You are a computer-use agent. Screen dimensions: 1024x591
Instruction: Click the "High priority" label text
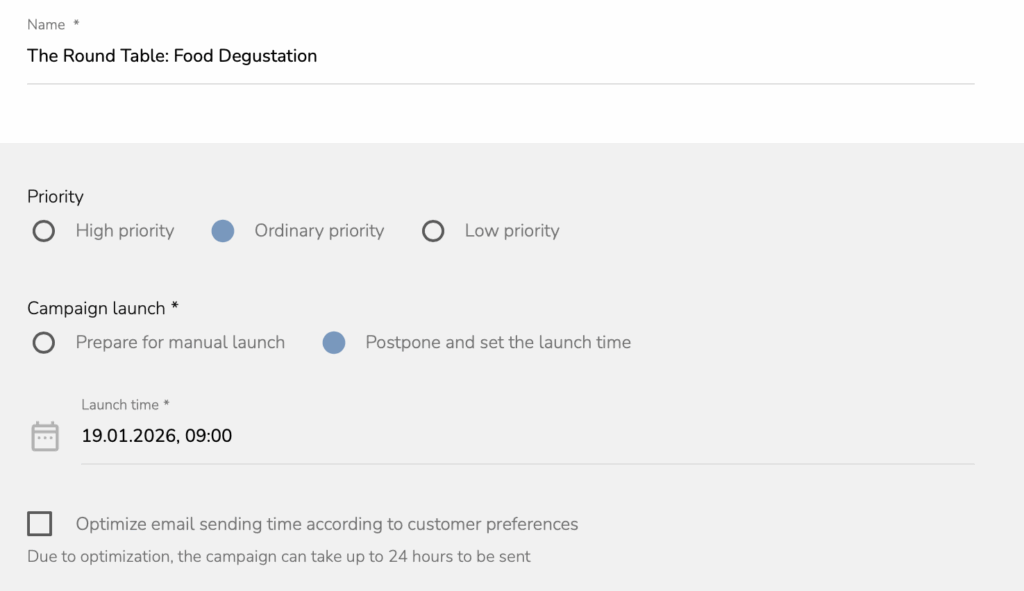pos(125,231)
